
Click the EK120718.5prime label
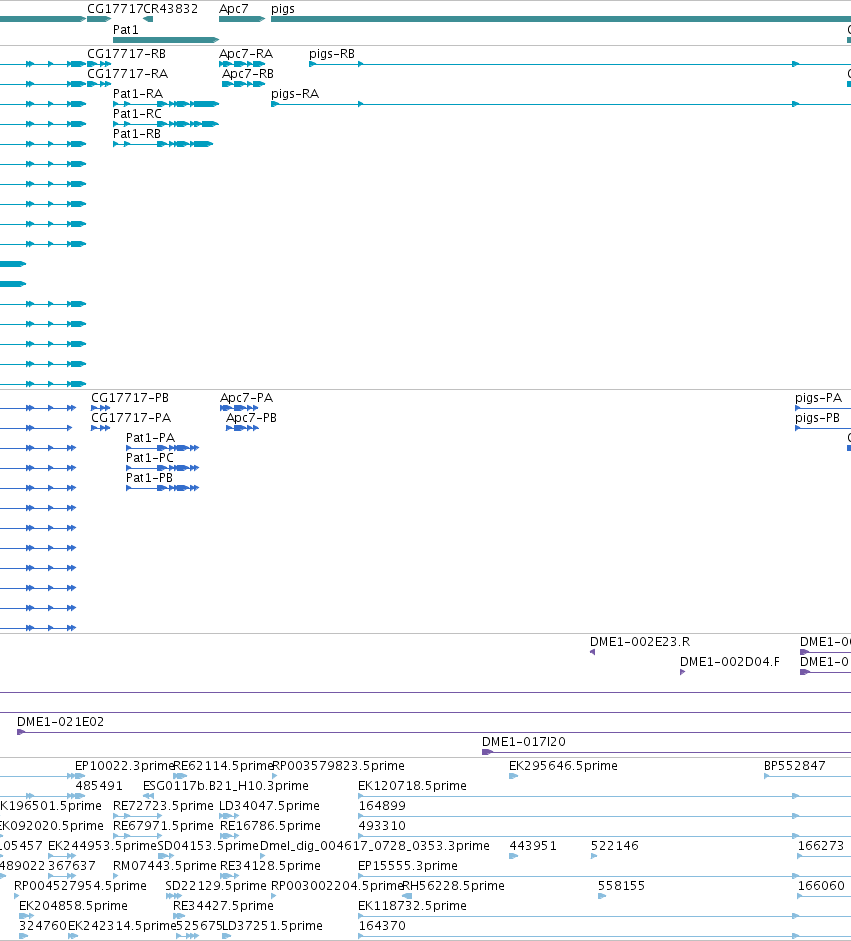point(412,786)
